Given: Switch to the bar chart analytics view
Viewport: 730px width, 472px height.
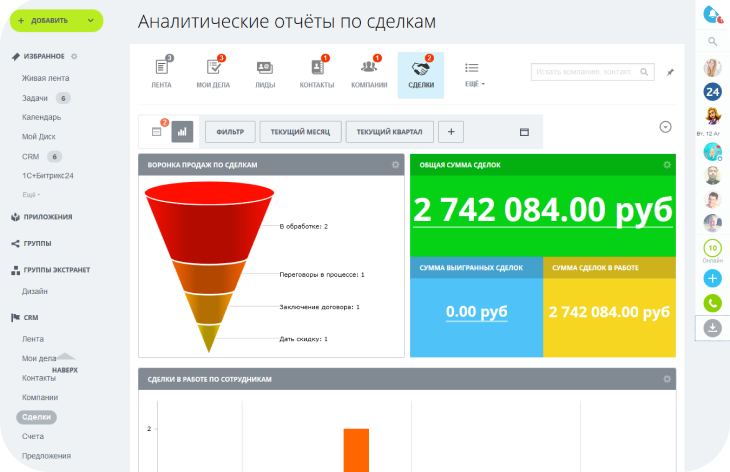Looking at the screenshot, I should [182, 131].
